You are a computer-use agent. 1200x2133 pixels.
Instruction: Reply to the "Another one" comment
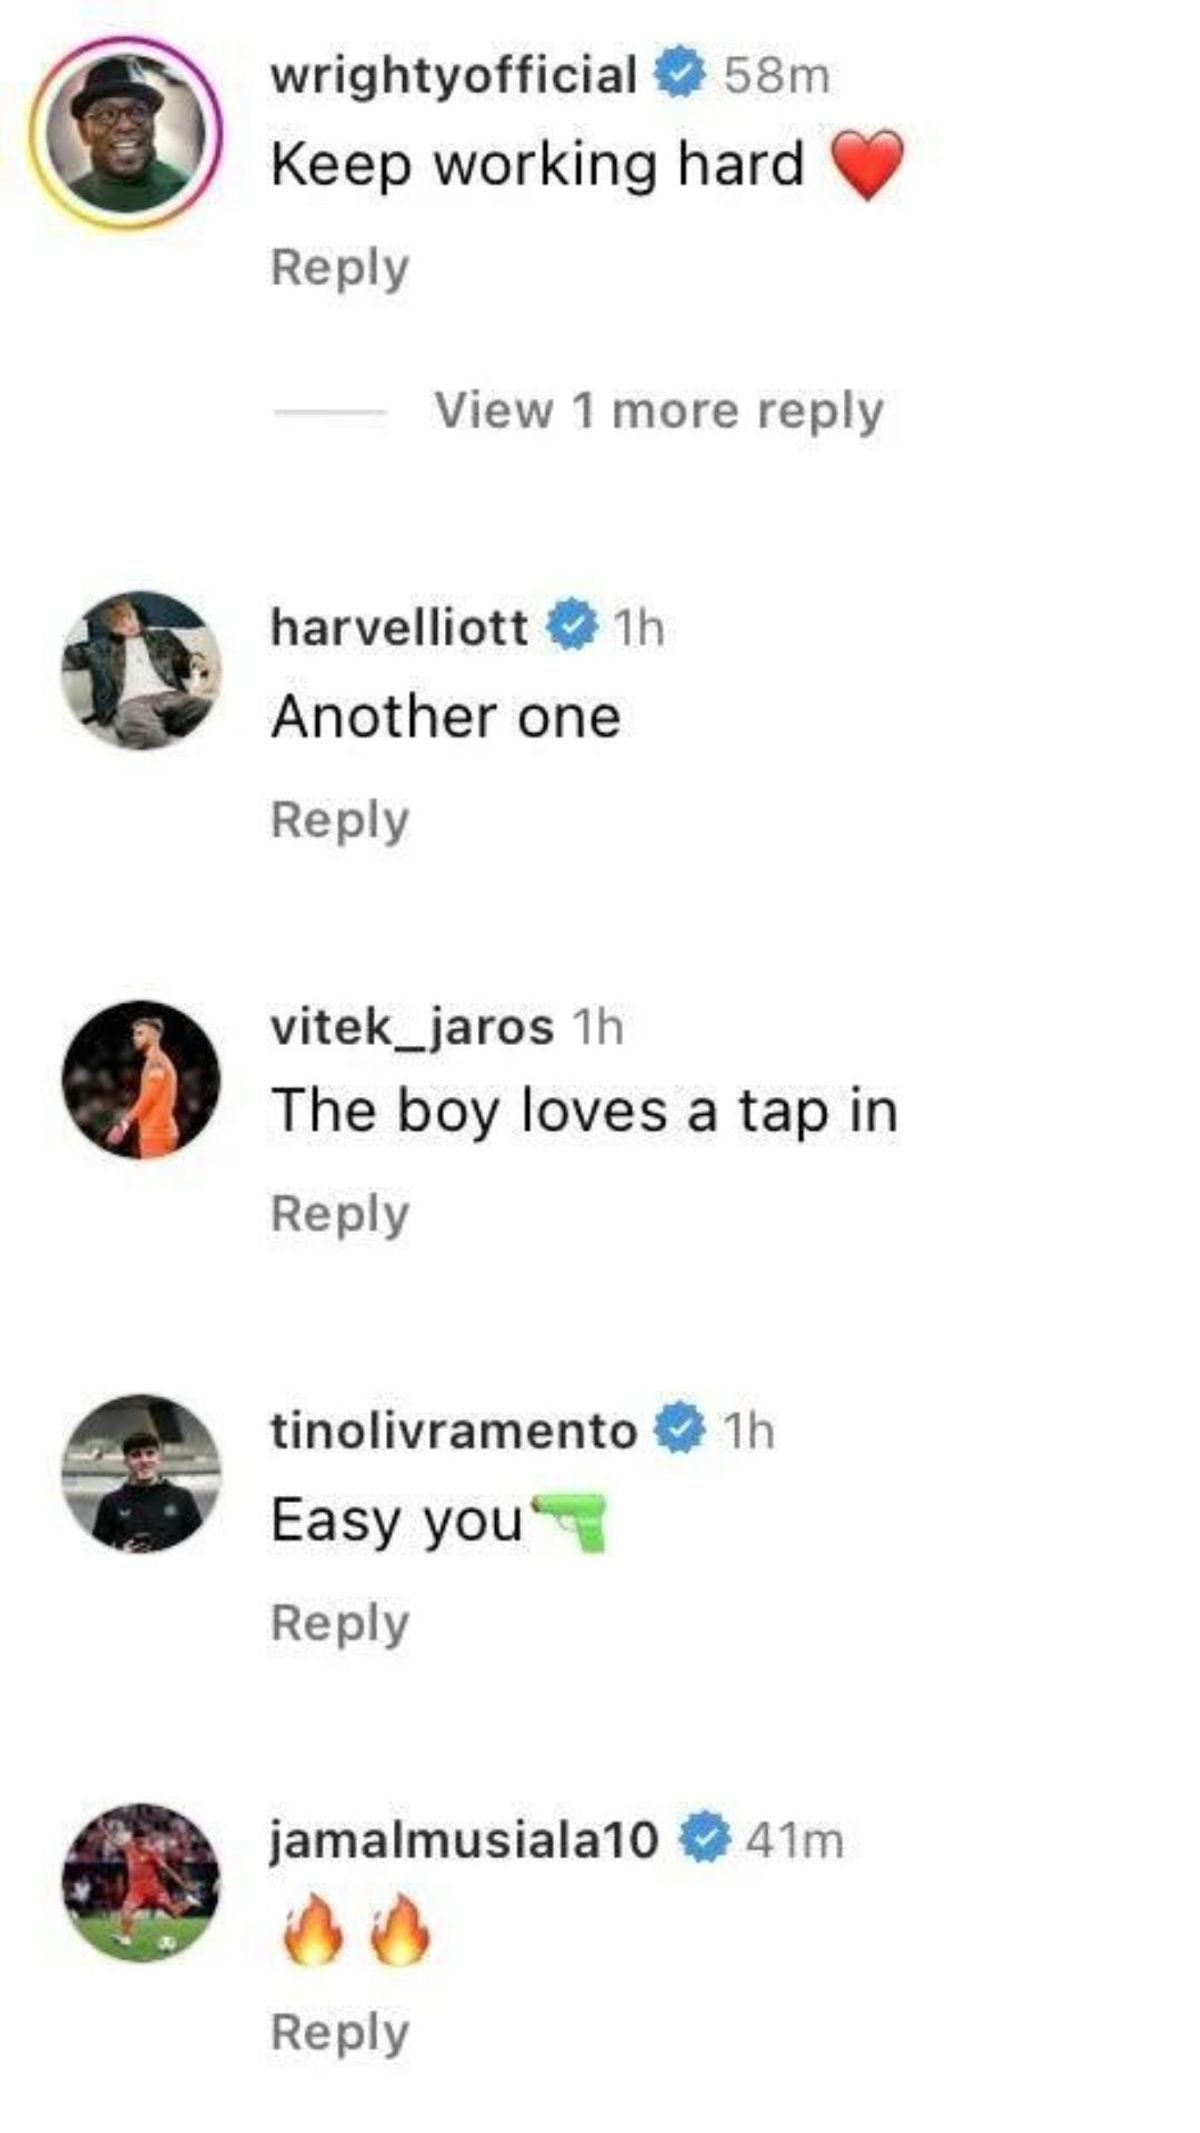click(340, 820)
